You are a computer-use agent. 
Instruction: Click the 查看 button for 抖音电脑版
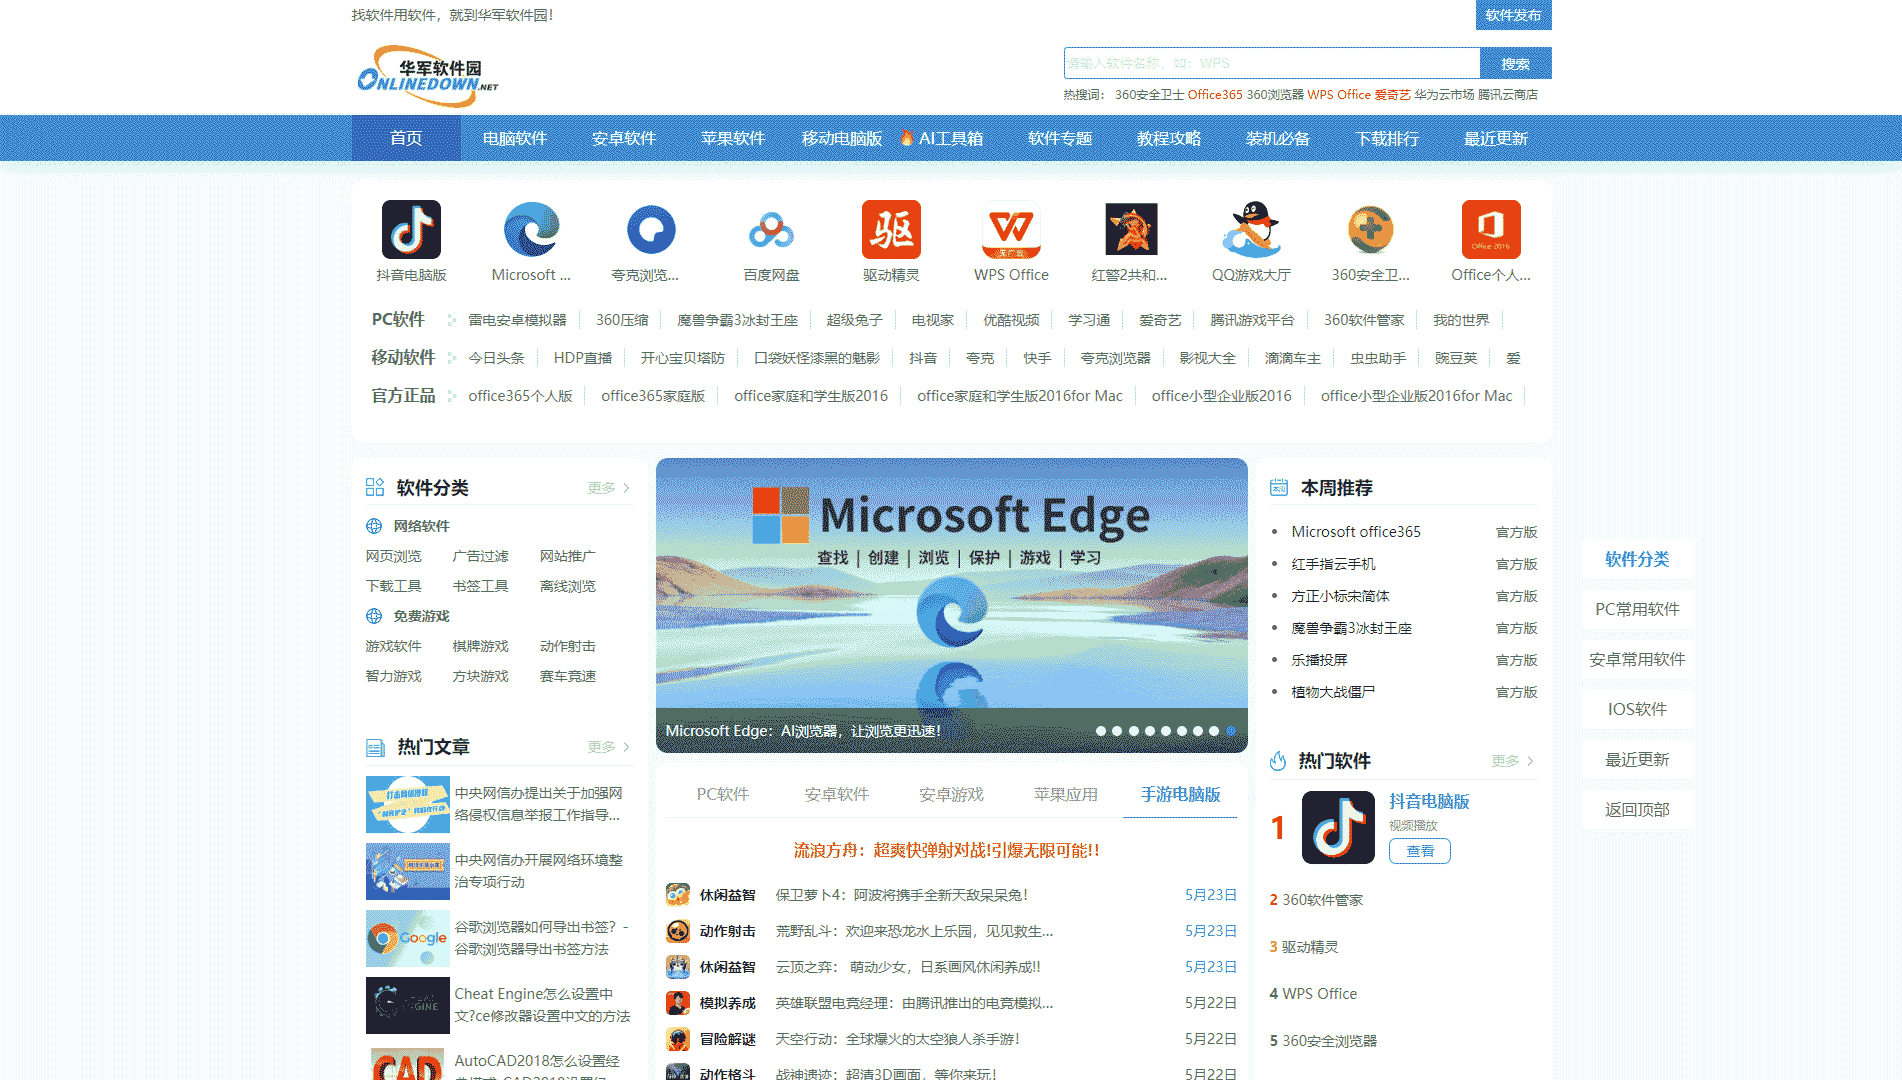click(1420, 851)
